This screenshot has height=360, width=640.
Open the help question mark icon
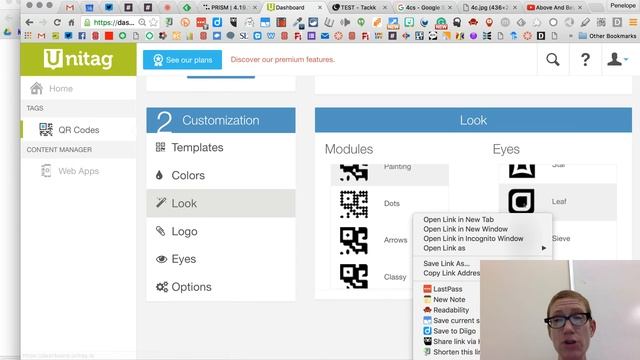pyautogui.click(x=585, y=60)
